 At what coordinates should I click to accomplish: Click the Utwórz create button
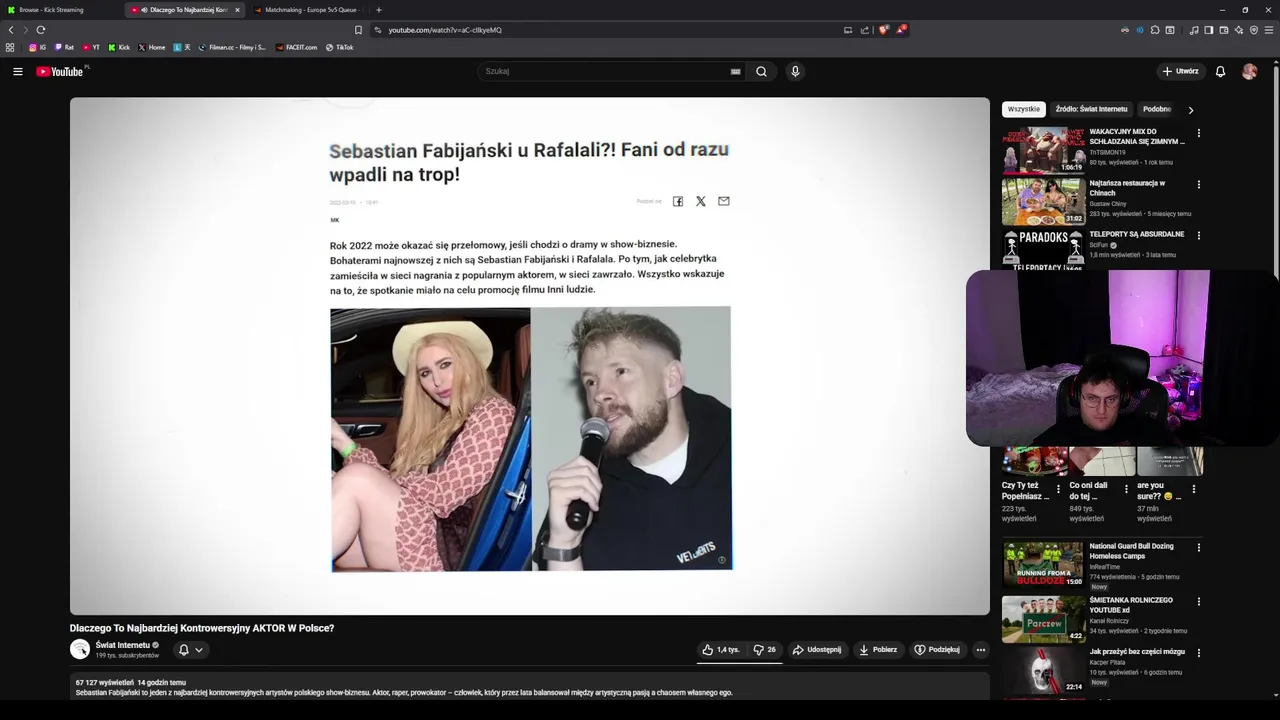pos(1180,71)
